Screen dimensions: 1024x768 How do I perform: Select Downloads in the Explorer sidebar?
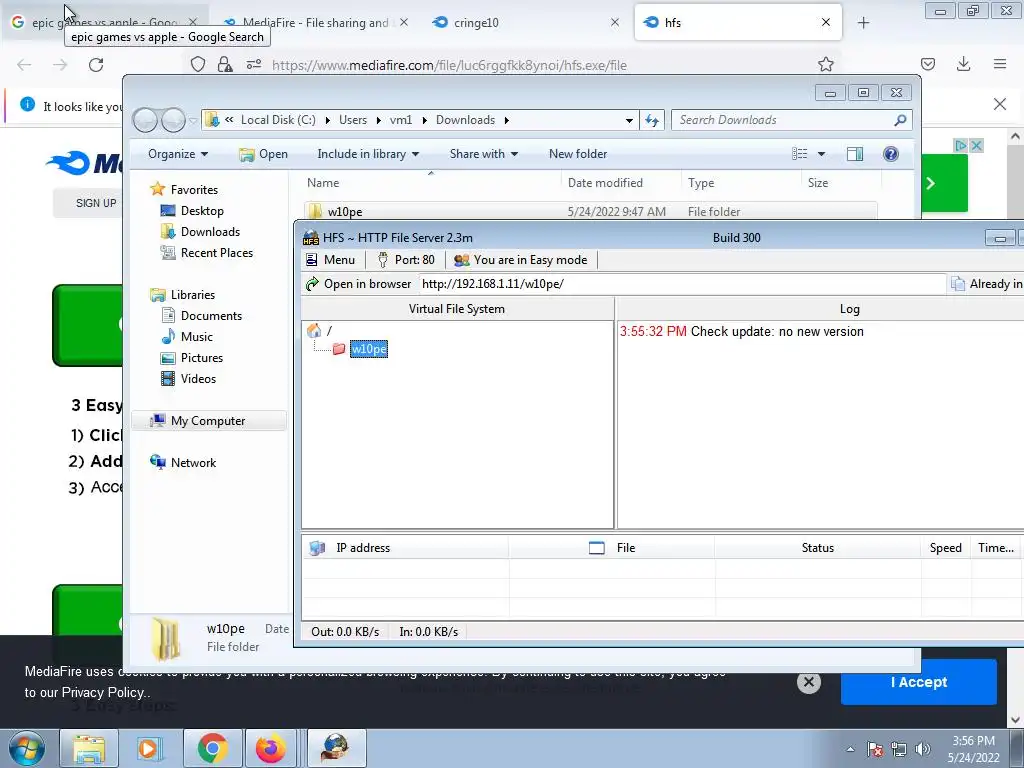(210, 232)
